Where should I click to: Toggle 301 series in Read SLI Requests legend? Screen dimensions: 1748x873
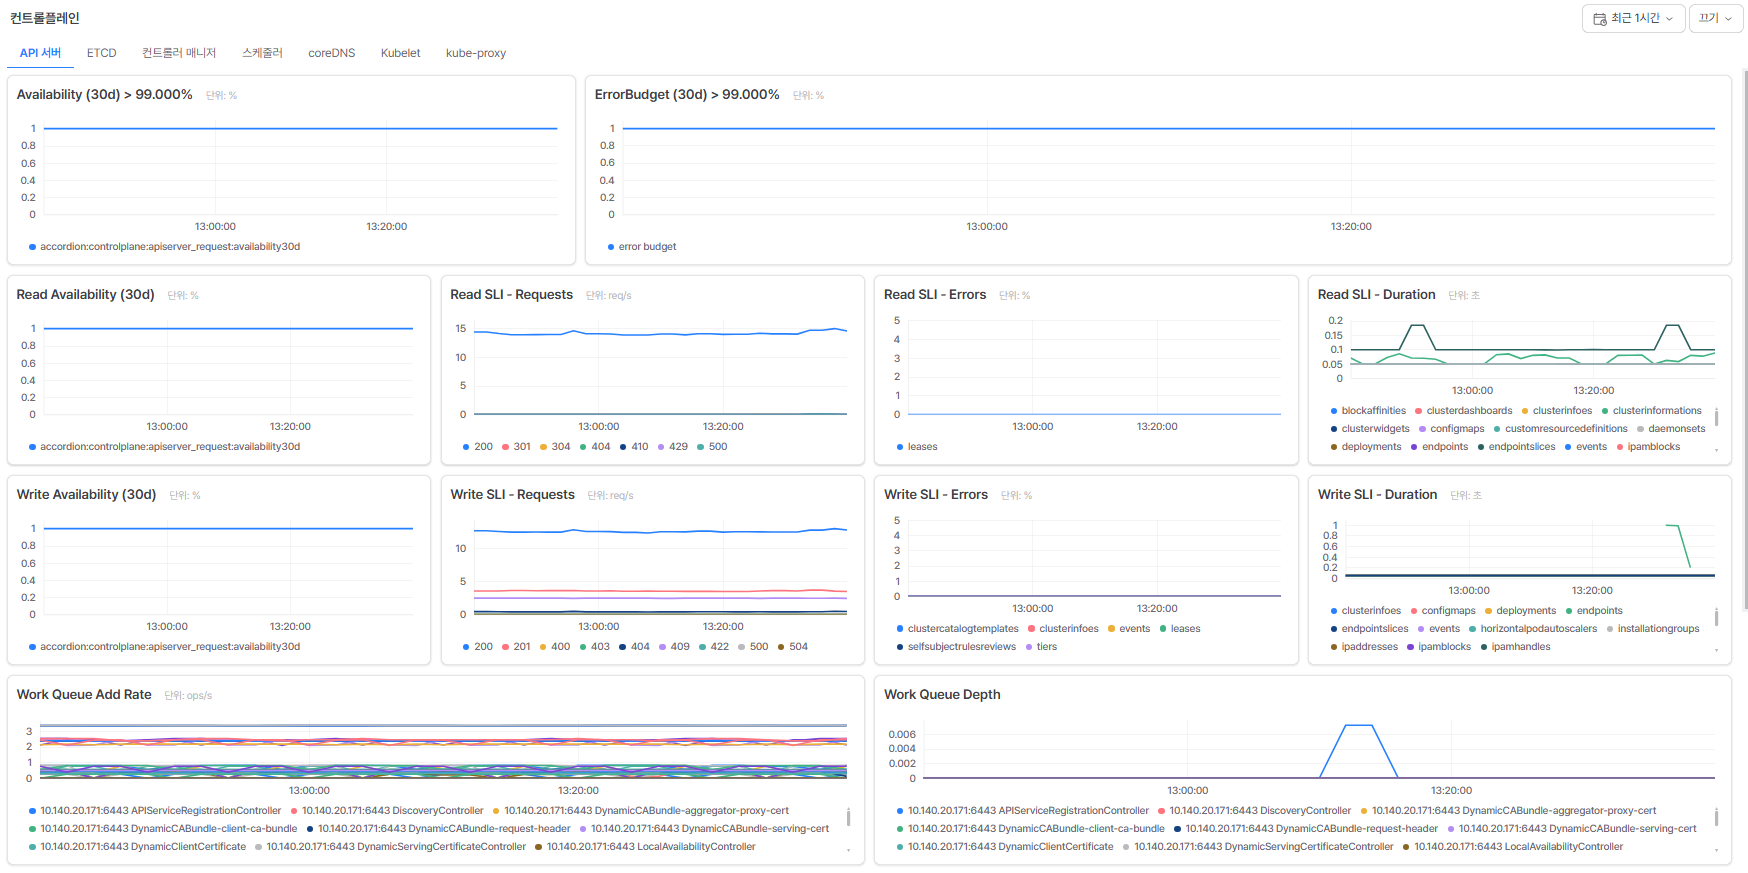pyautogui.click(x=516, y=447)
